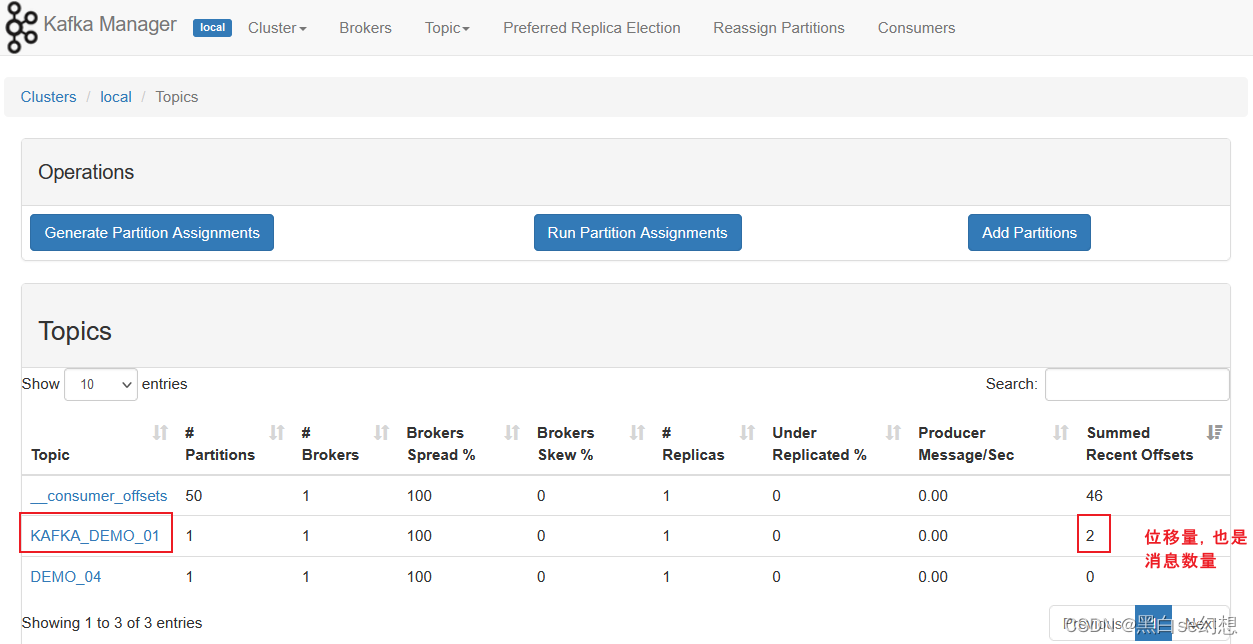Image resolution: width=1253 pixels, height=644 pixels.
Task: Click the Under Replicated % header
Action: [x=819, y=444]
